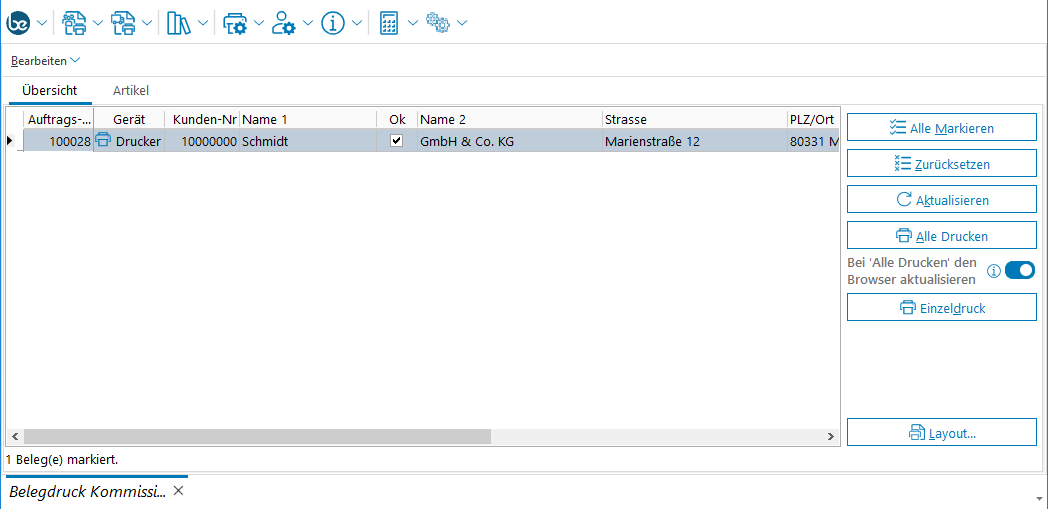Viewport: 1048px width, 509px height.
Task: Click the books library icon
Action: (x=179, y=23)
